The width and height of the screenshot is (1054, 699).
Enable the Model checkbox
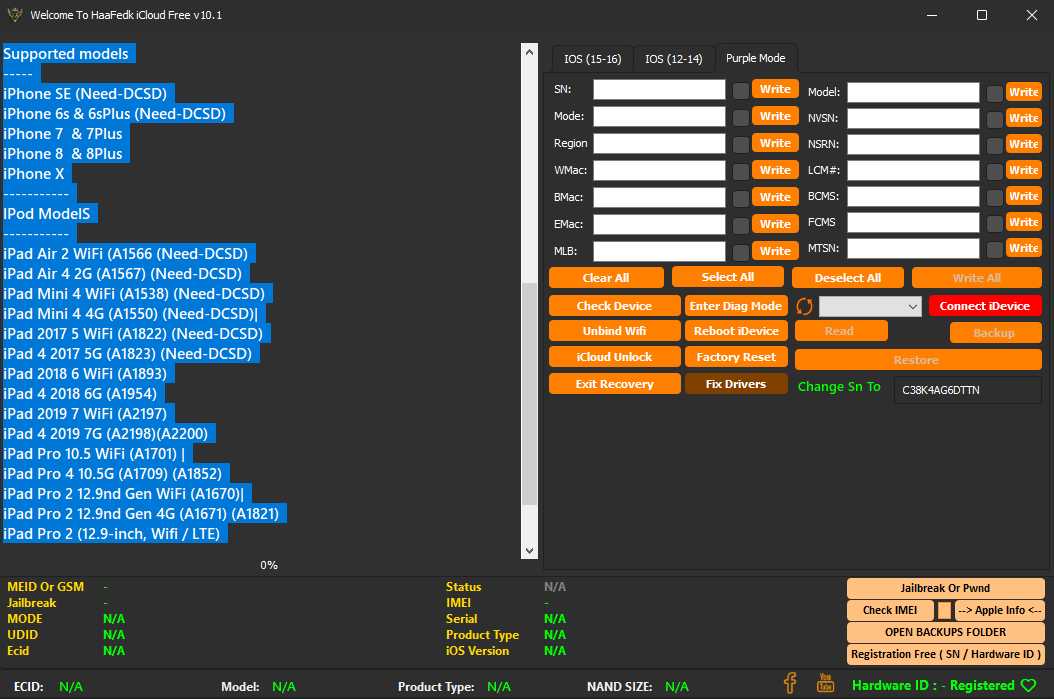[995, 93]
